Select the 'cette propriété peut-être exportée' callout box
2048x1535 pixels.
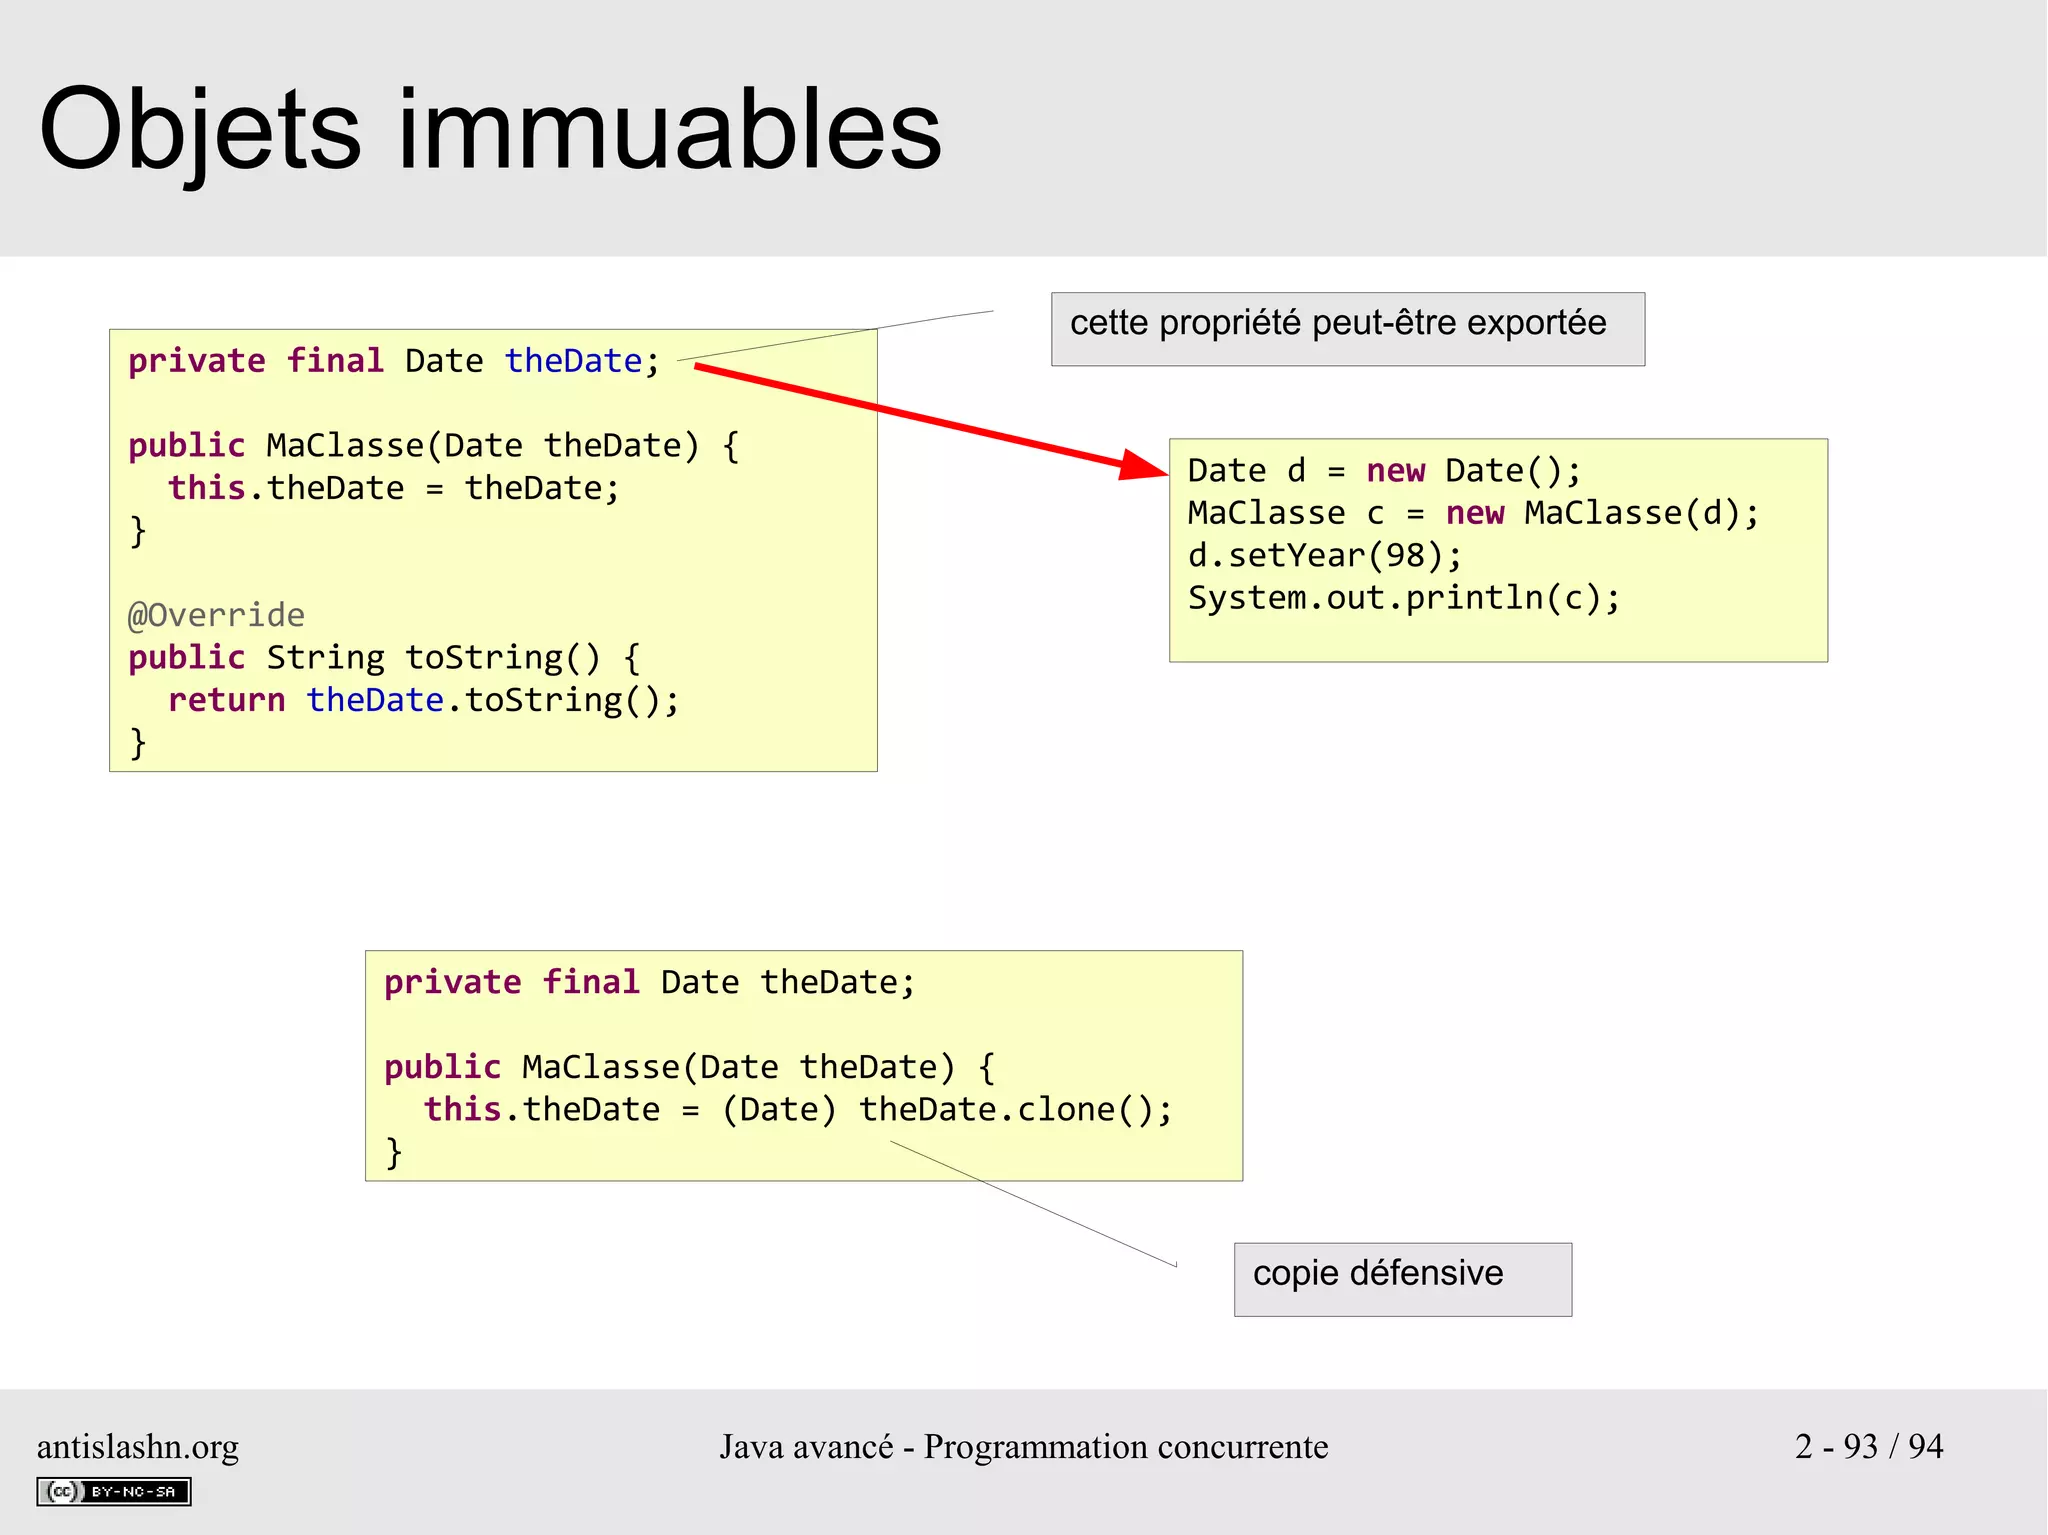click(x=1347, y=328)
